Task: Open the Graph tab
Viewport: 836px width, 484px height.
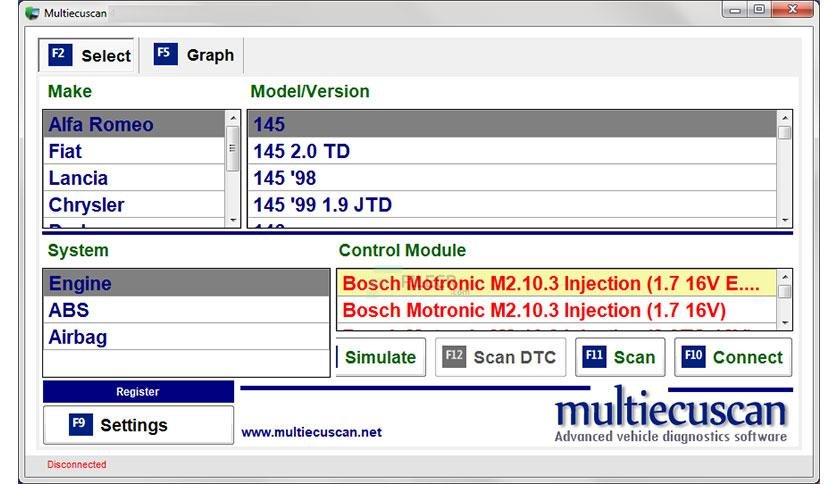Action: coord(192,55)
